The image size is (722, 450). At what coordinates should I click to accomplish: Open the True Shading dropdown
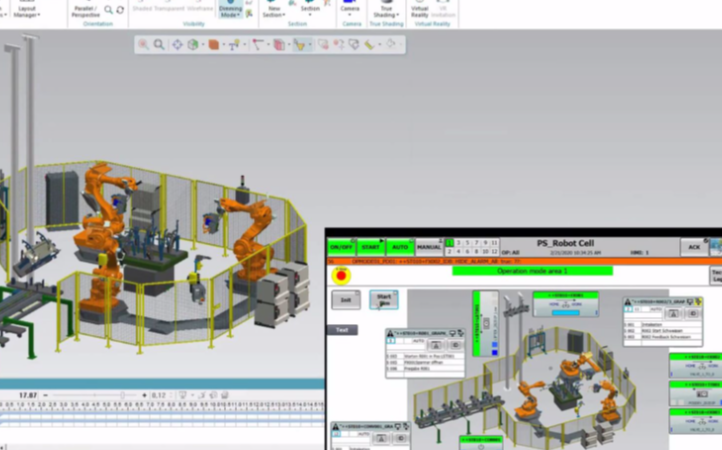tap(385, 11)
